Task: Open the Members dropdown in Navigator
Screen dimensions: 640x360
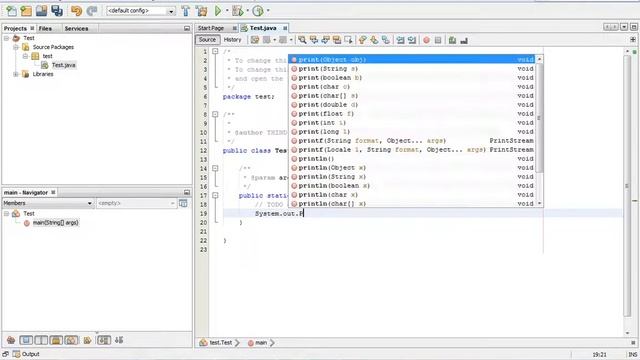Action: [48, 203]
